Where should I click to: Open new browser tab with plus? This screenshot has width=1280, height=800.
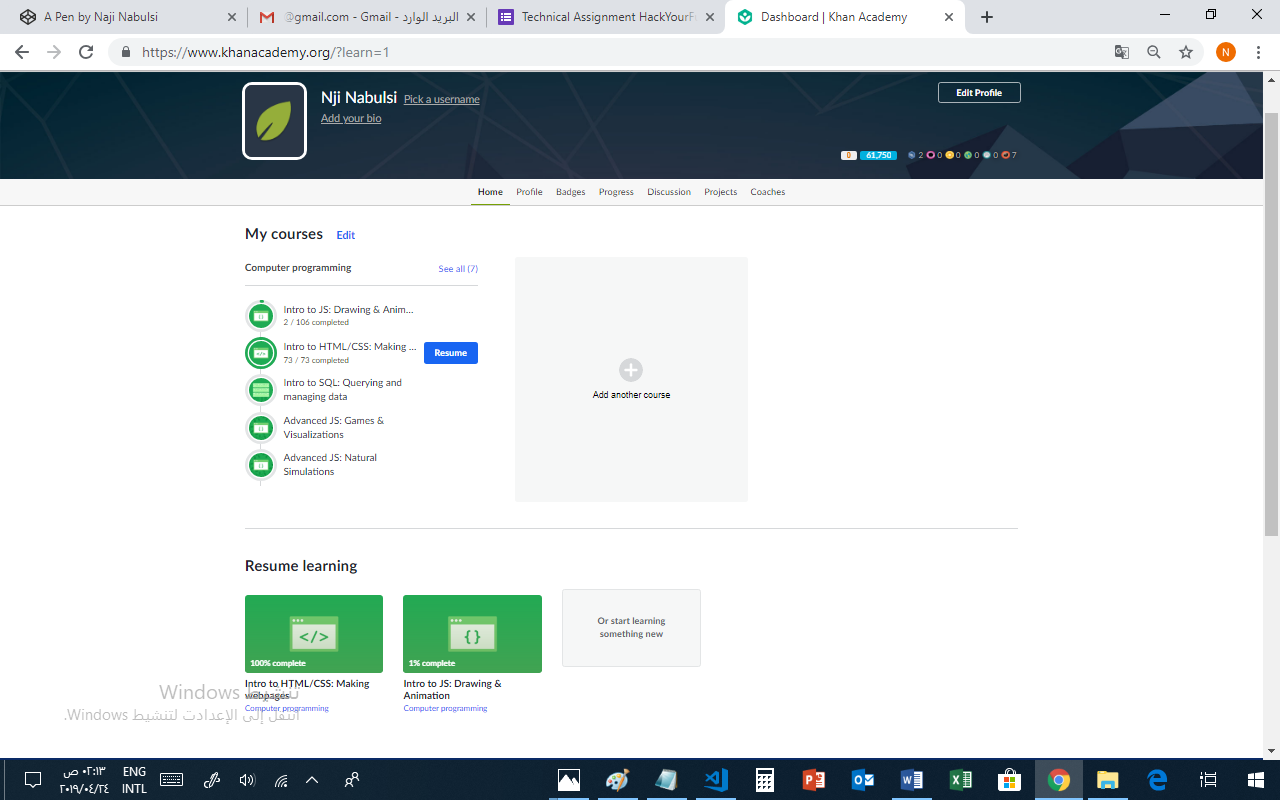pos(987,17)
